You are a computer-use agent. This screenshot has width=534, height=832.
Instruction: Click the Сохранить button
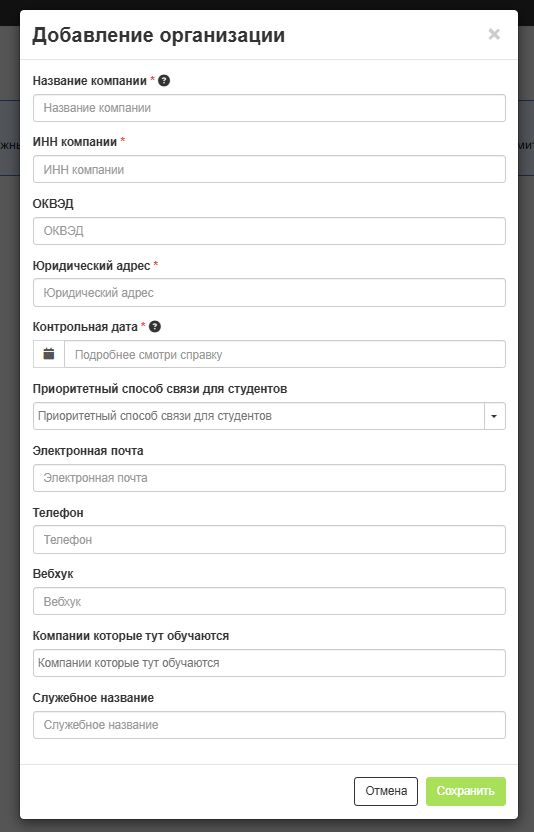[466, 791]
